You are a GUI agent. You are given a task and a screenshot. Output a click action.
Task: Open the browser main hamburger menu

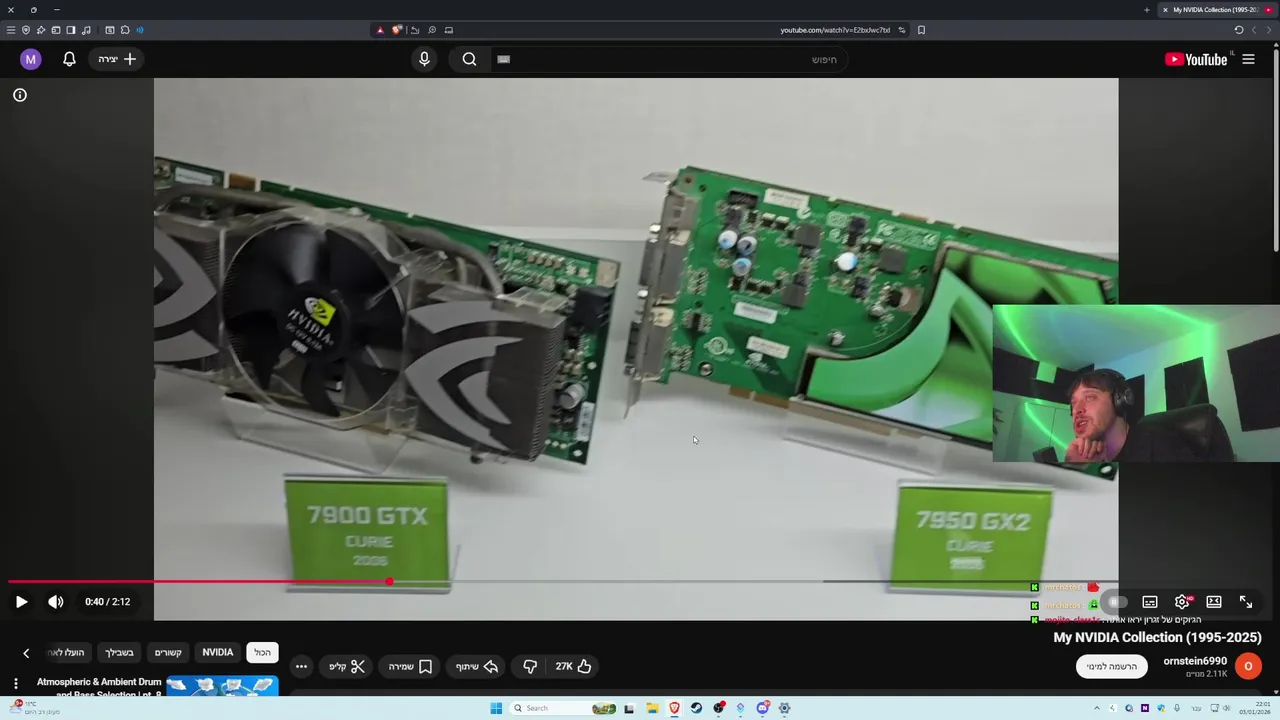click(11, 30)
